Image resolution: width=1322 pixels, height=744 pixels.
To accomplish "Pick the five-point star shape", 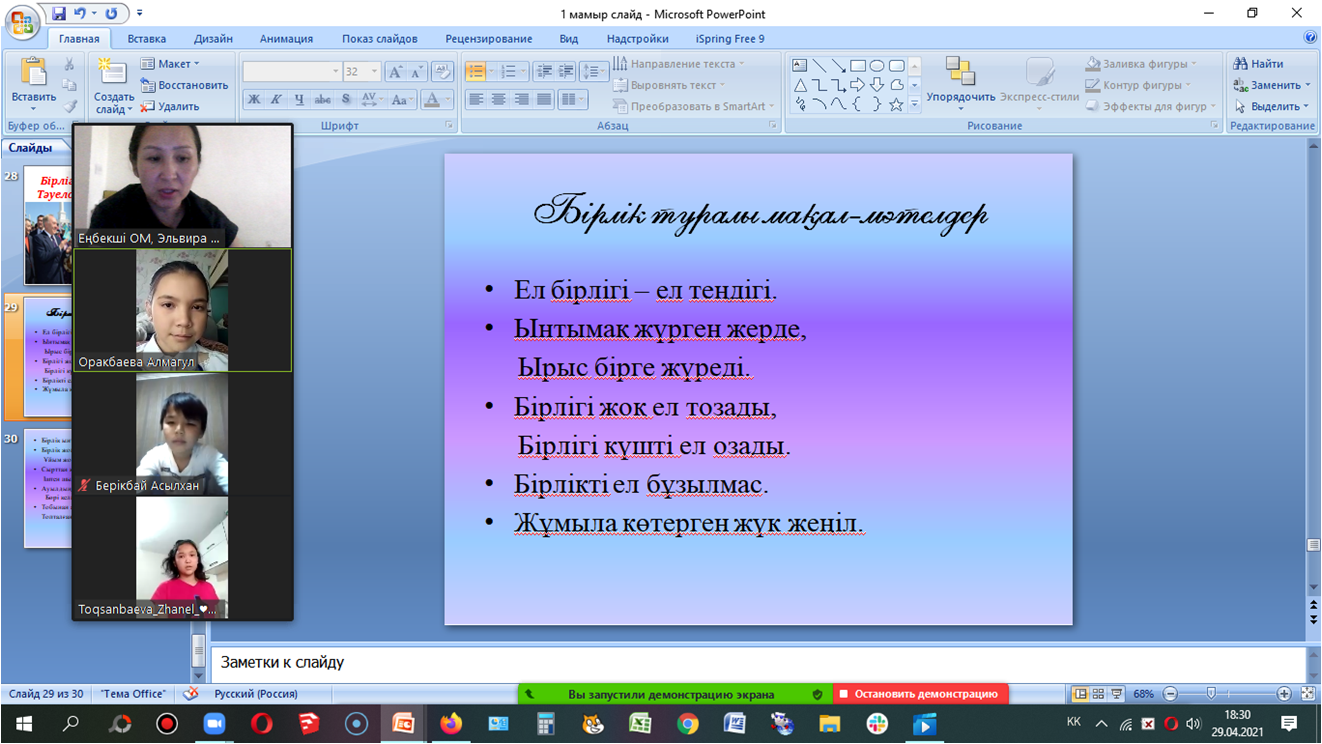I will coord(896,104).
